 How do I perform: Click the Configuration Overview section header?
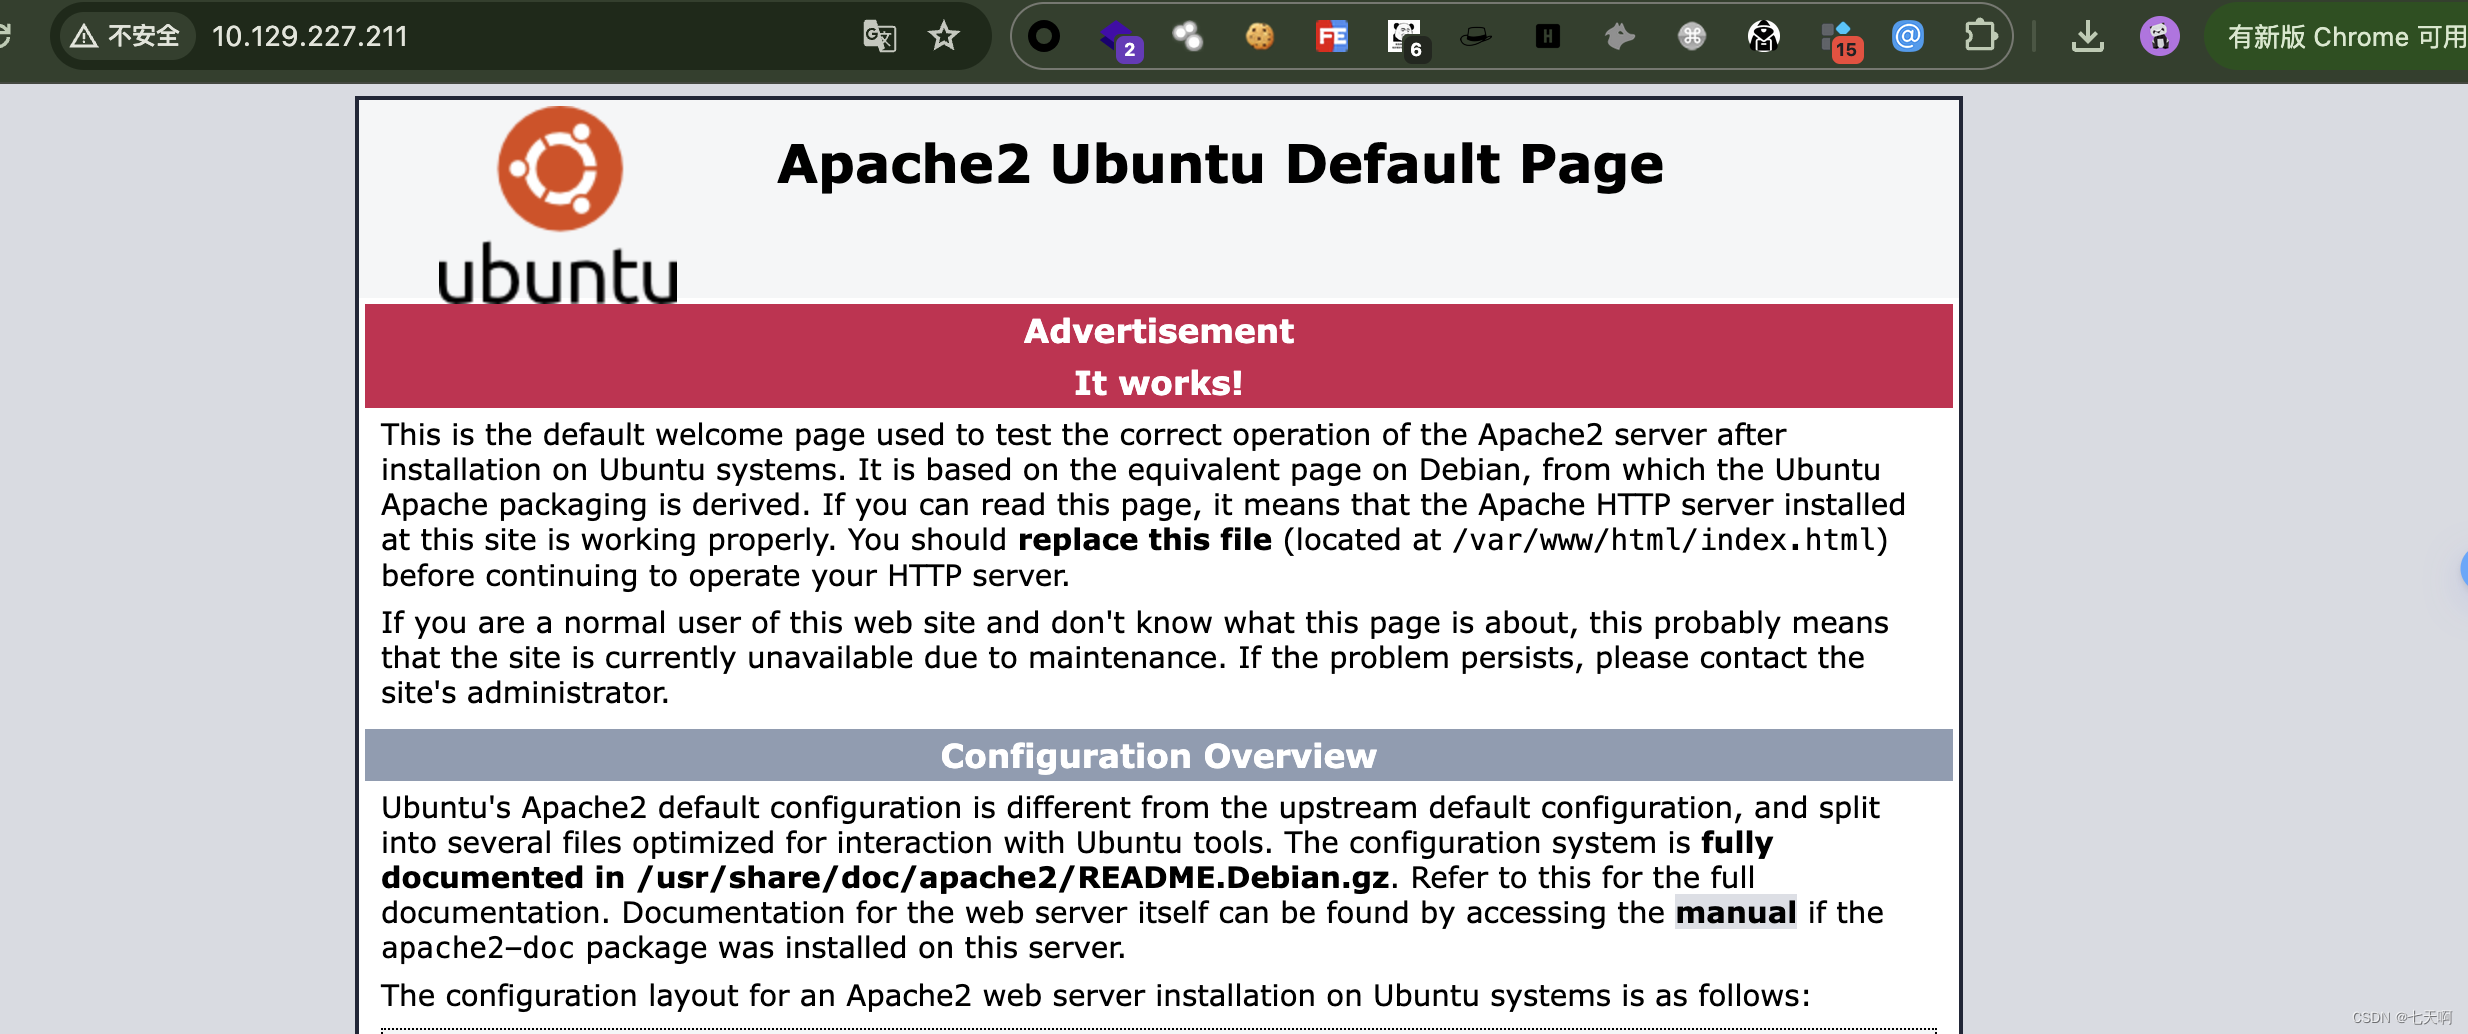[1158, 756]
